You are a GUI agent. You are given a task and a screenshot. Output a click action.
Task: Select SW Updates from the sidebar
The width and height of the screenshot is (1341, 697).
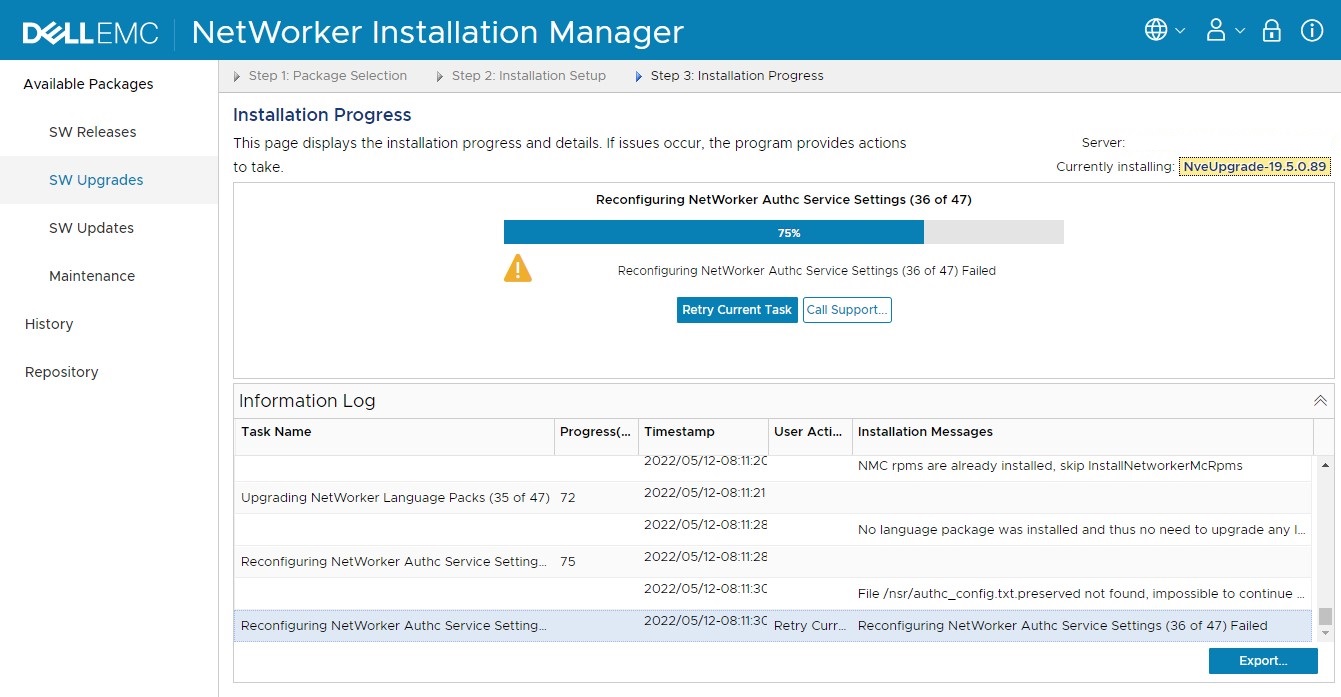(92, 228)
